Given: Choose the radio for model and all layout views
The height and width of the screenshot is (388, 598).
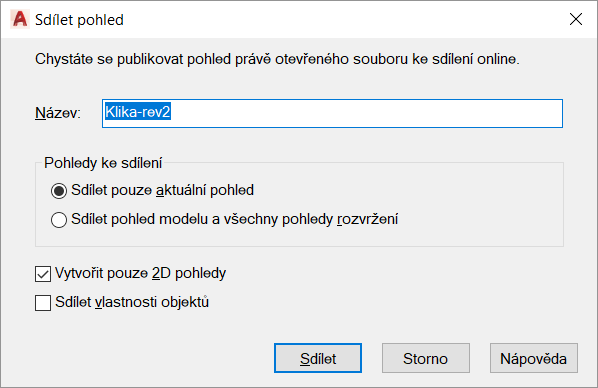Looking at the screenshot, I should (59, 220).
